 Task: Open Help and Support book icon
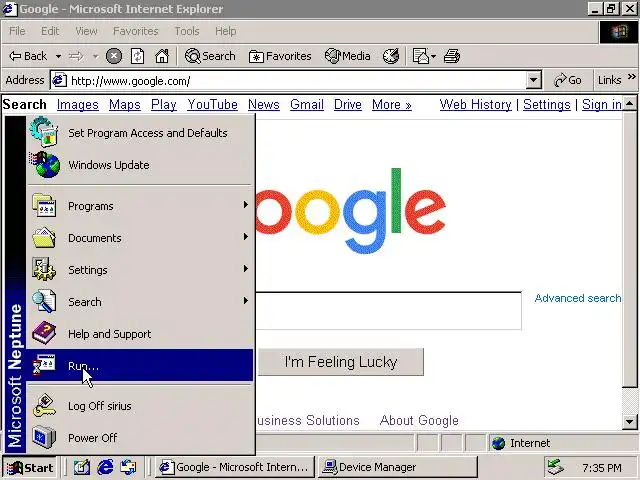pos(44,333)
